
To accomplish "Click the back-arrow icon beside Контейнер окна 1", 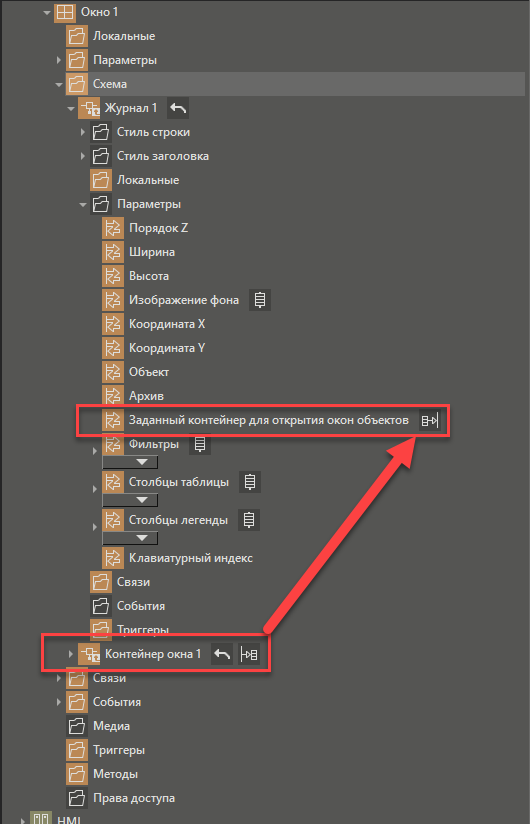I will click(x=222, y=654).
